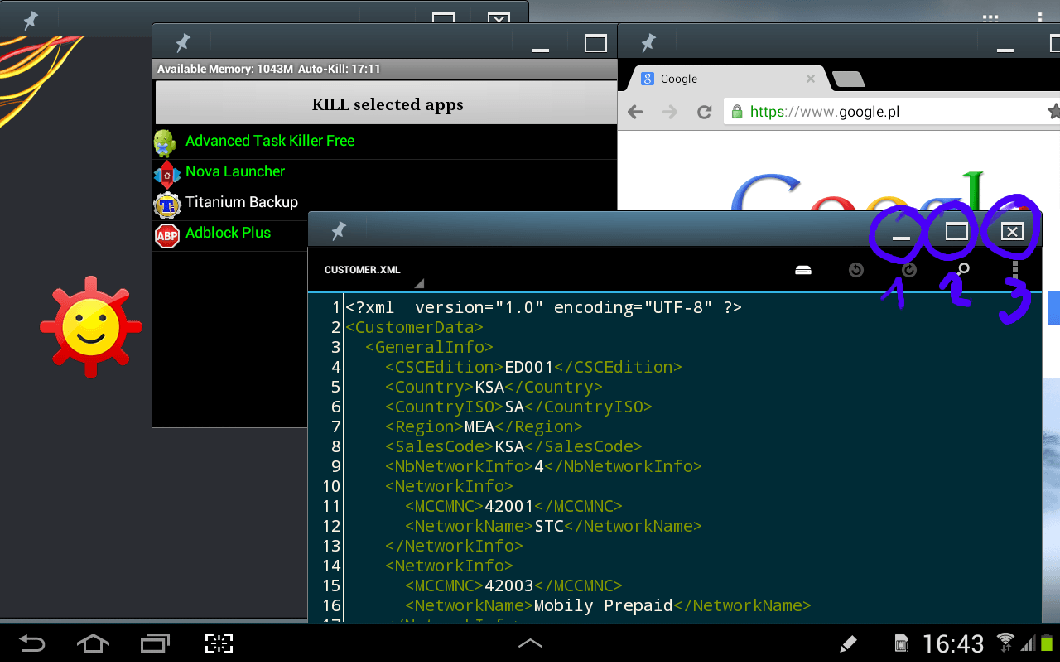Pin the CUSTOMER.XML editor window
Screen dimensions: 1060x662
coord(339,231)
